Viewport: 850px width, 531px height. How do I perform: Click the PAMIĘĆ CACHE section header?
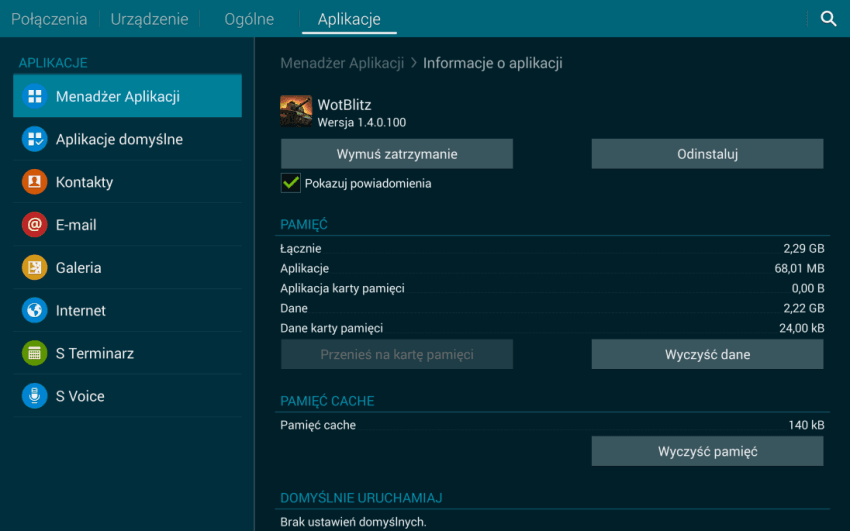pyautogui.click(x=327, y=401)
